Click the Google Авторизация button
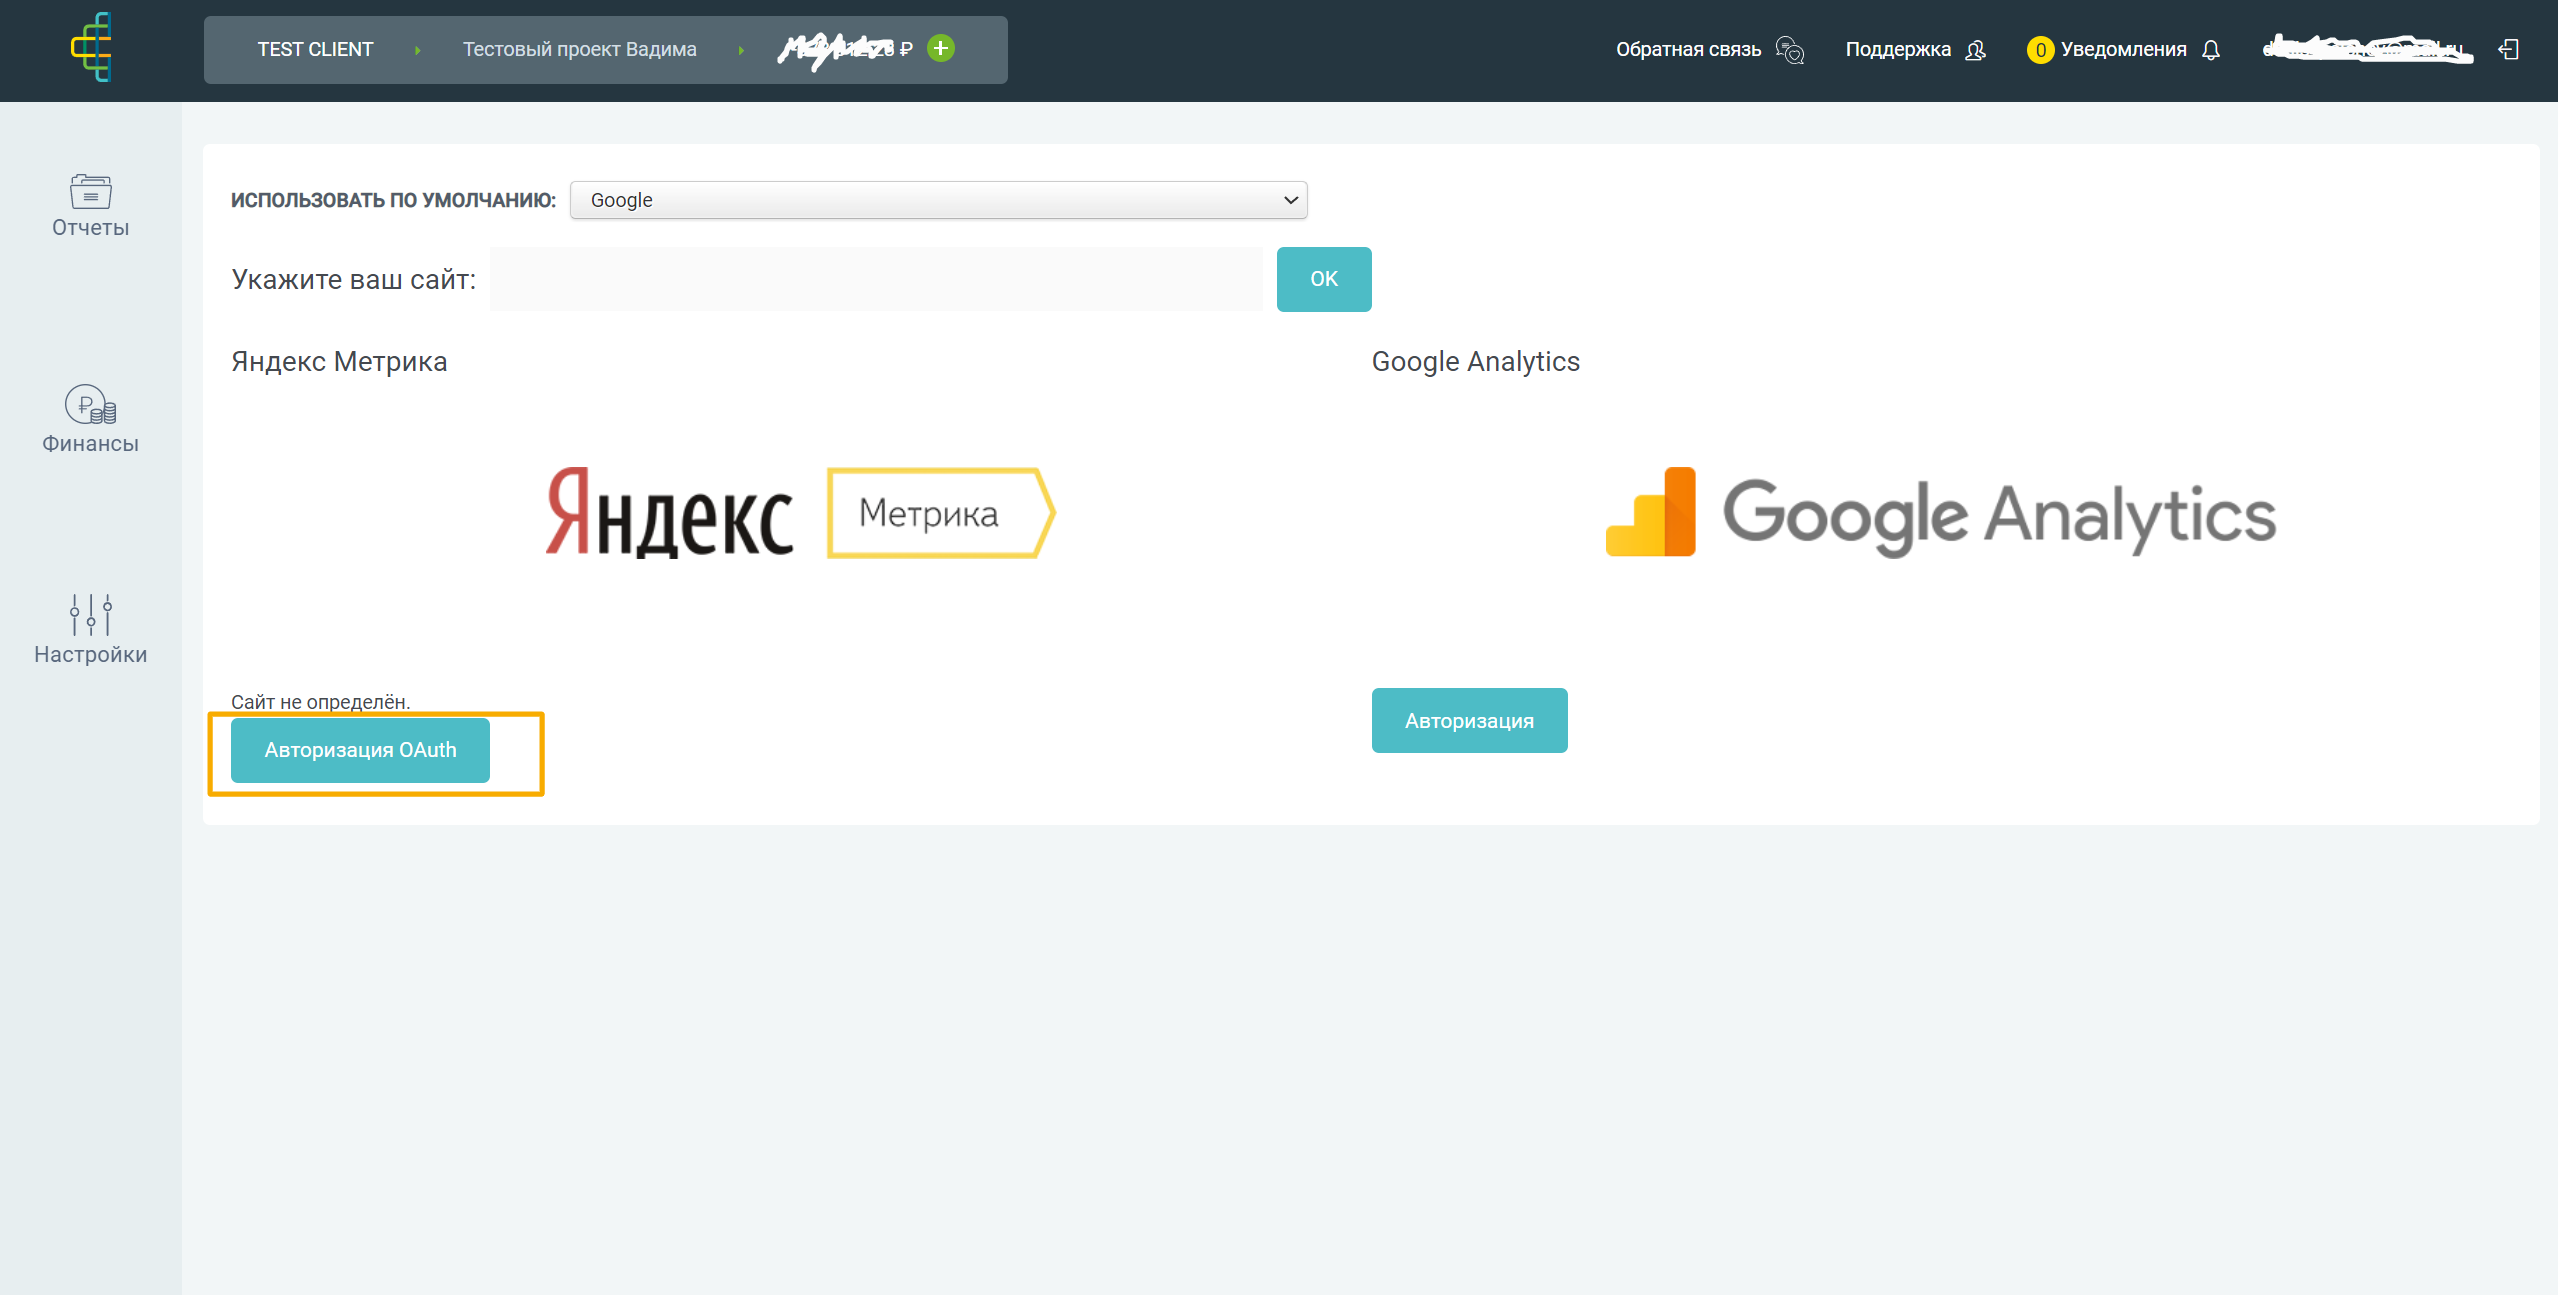This screenshot has width=2558, height=1295. click(x=1469, y=720)
